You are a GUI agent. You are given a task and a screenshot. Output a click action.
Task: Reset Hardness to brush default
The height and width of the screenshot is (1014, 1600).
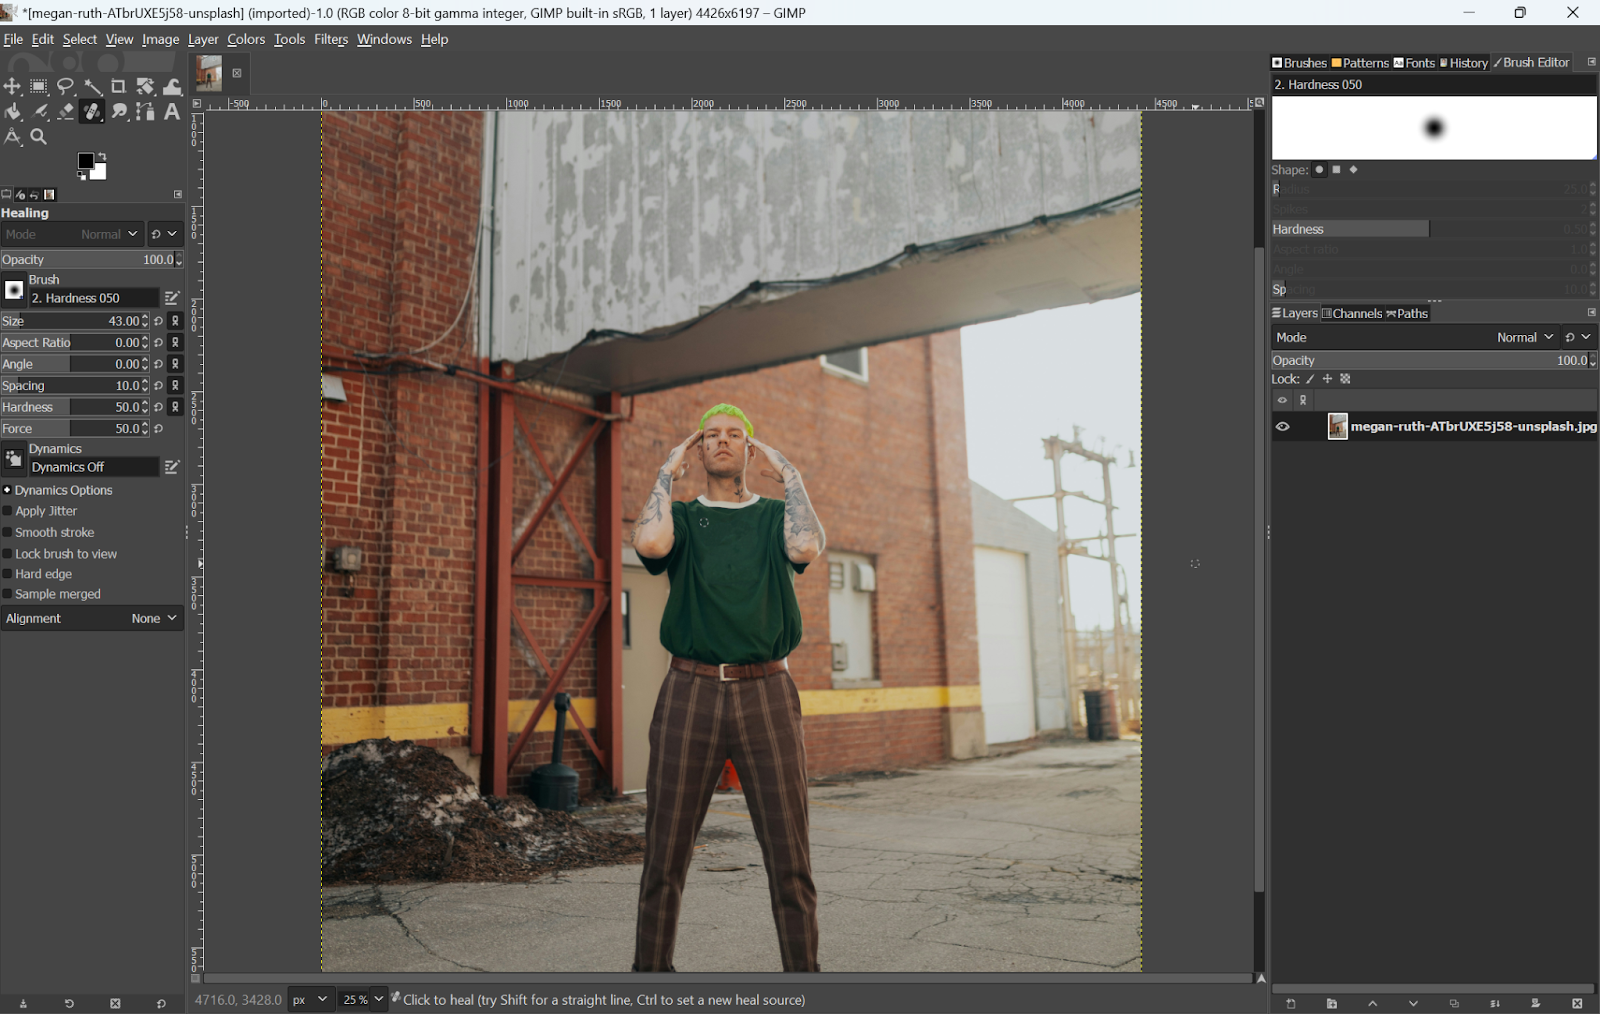(x=158, y=407)
